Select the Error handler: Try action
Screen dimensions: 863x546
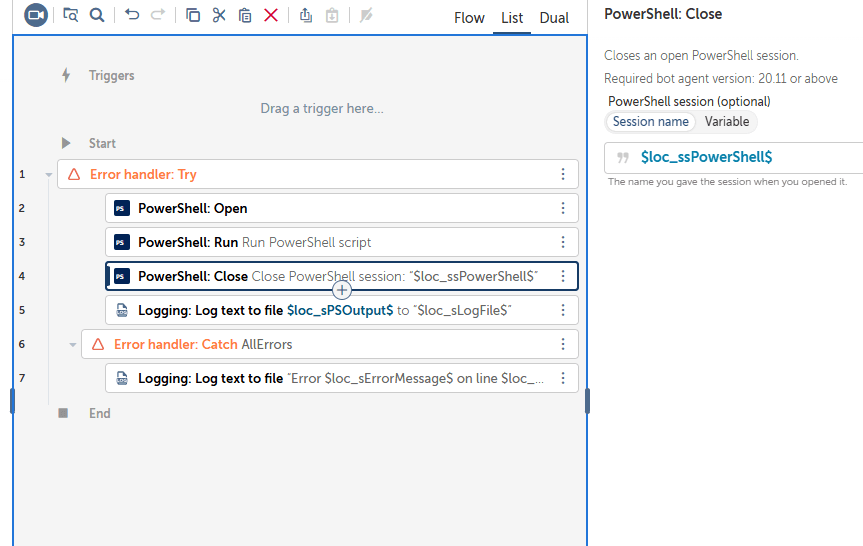click(x=318, y=174)
